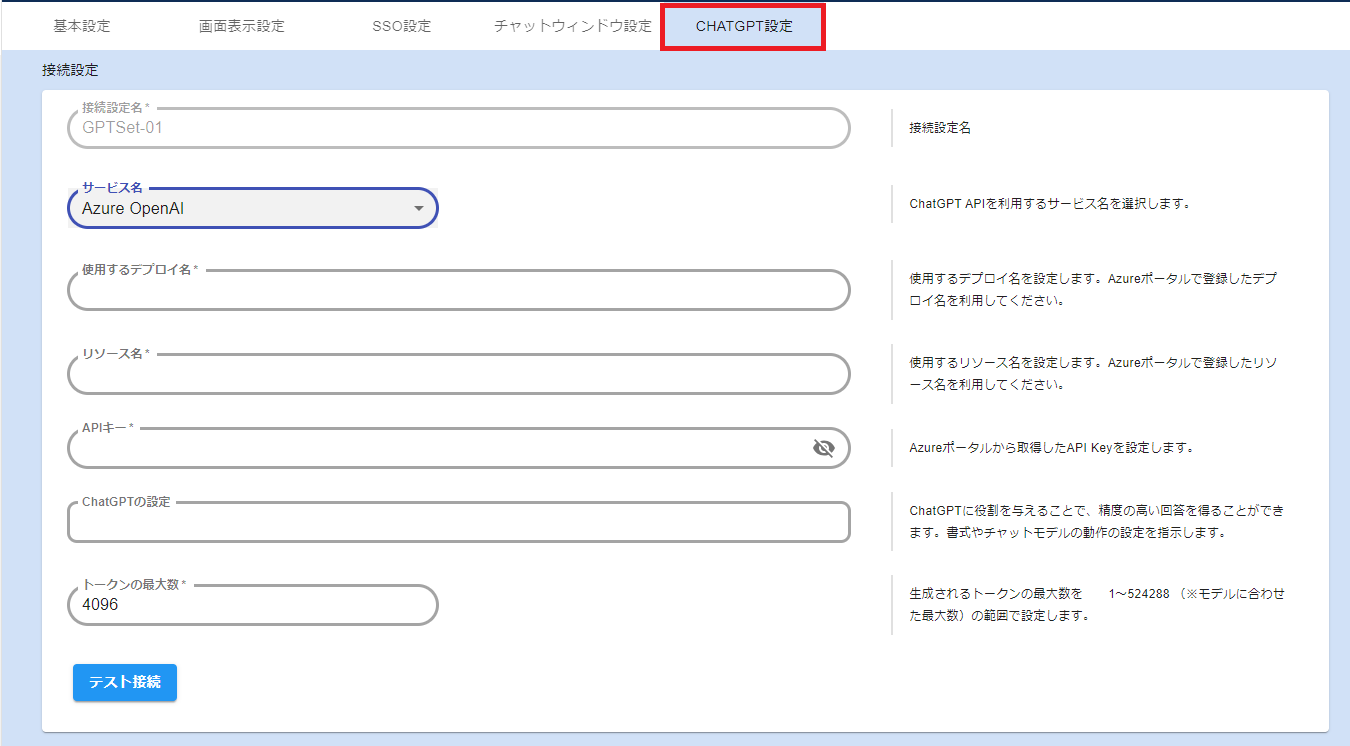Viewport: 1350px width, 746px height.
Task: Click the deploy name description text
Action: pos(1092,289)
